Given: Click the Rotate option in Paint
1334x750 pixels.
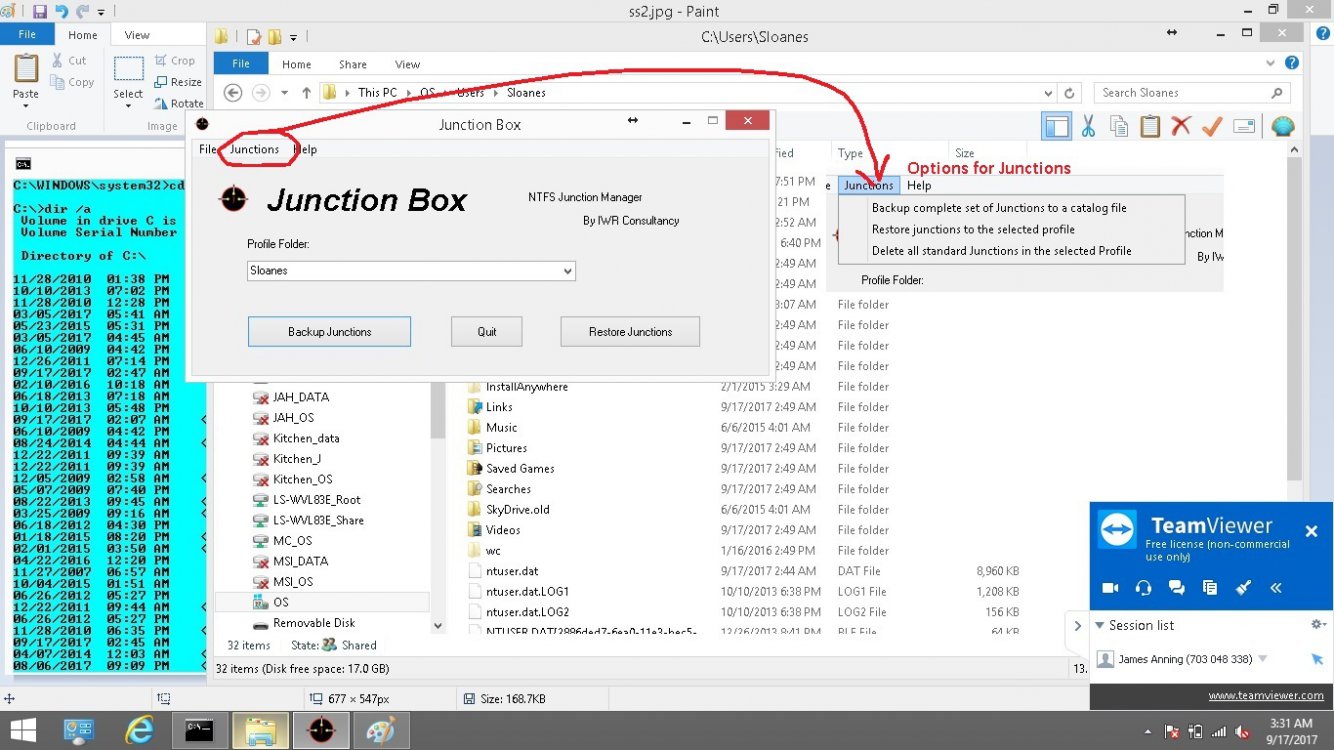Looking at the screenshot, I should (179, 103).
